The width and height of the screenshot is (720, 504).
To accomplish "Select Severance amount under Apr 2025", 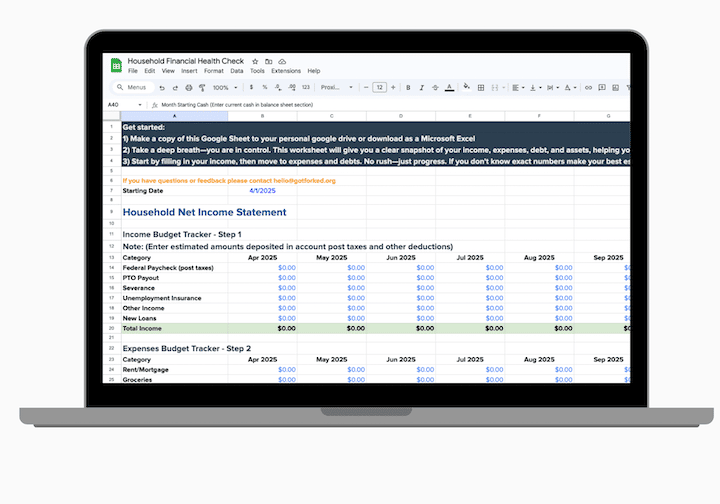I will click(x=263, y=288).
